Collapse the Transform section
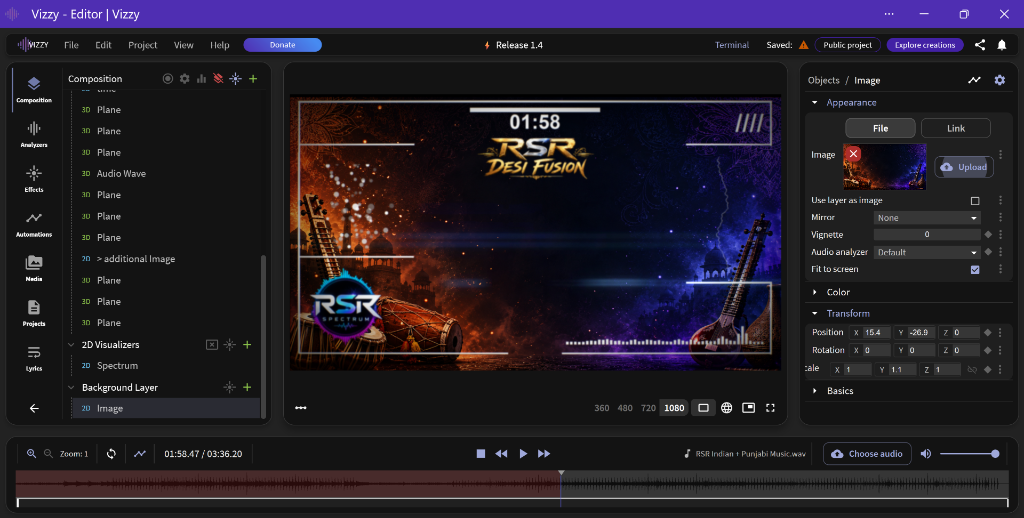 [x=814, y=314]
